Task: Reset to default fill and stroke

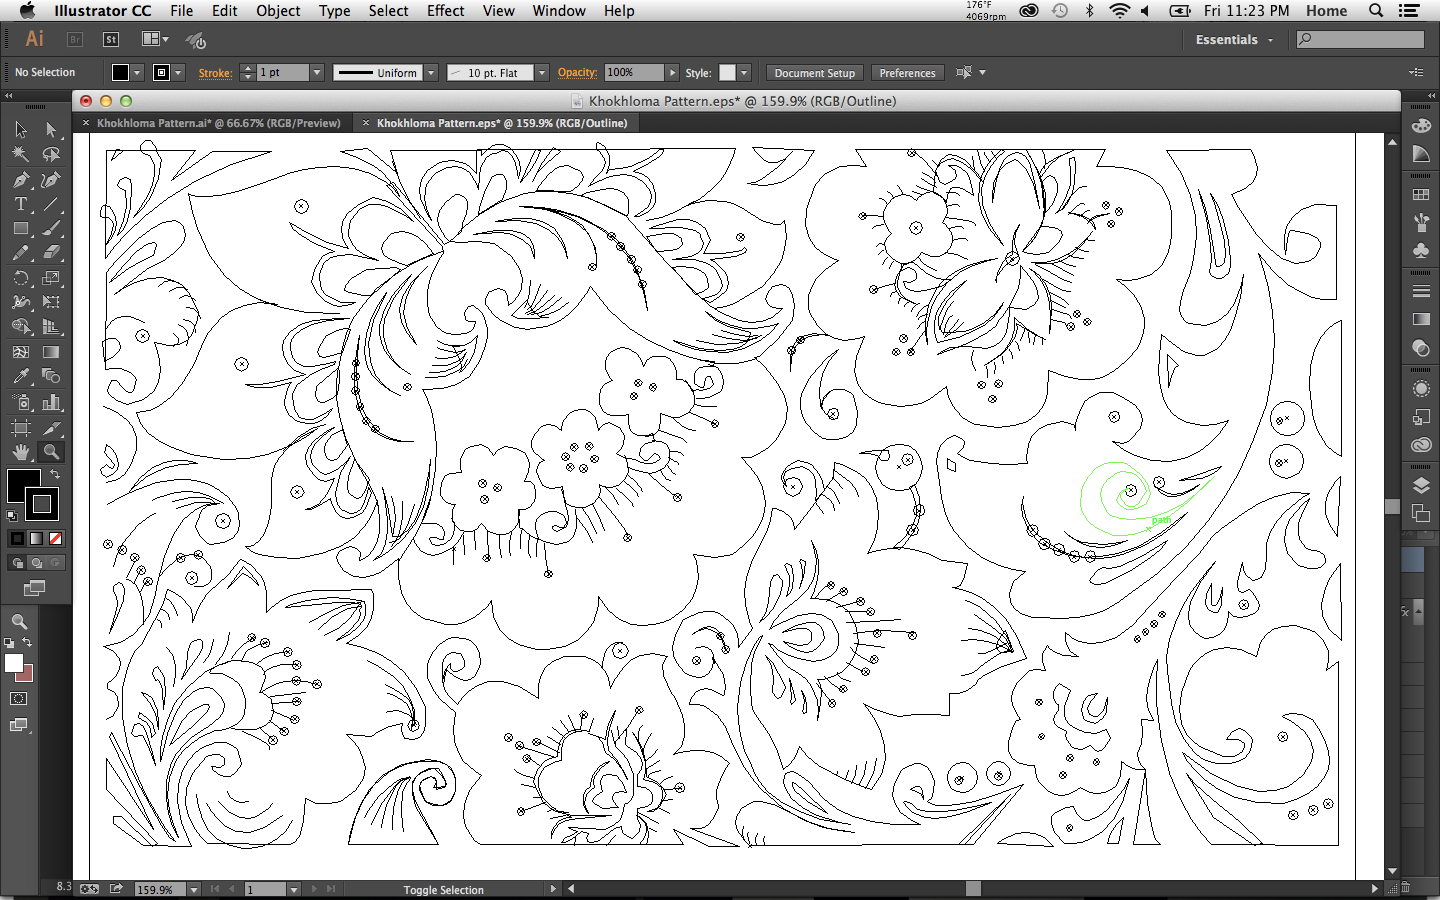Action: [12, 516]
